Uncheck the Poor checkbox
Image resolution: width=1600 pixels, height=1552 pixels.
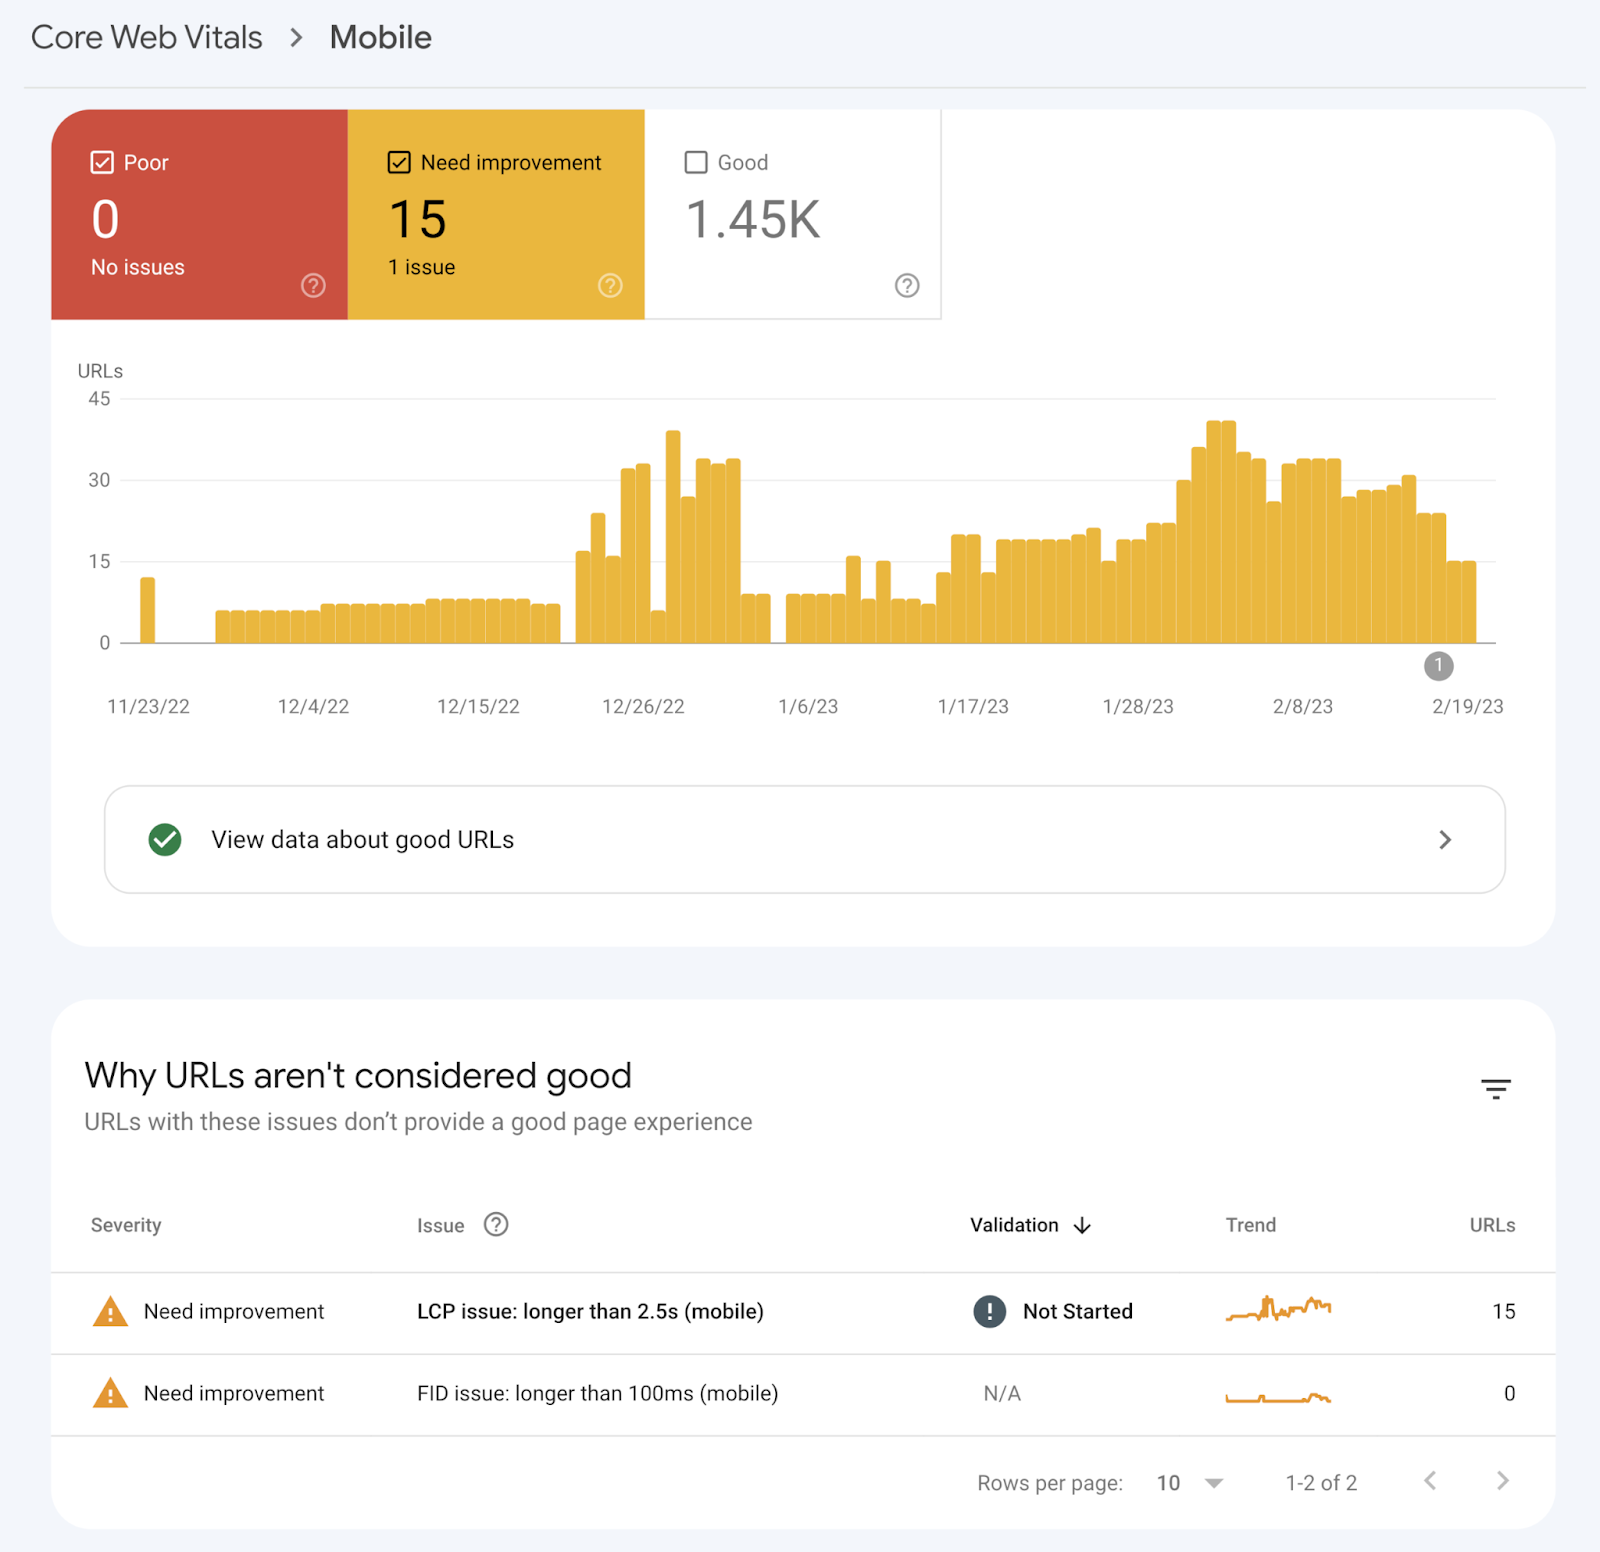(102, 162)
